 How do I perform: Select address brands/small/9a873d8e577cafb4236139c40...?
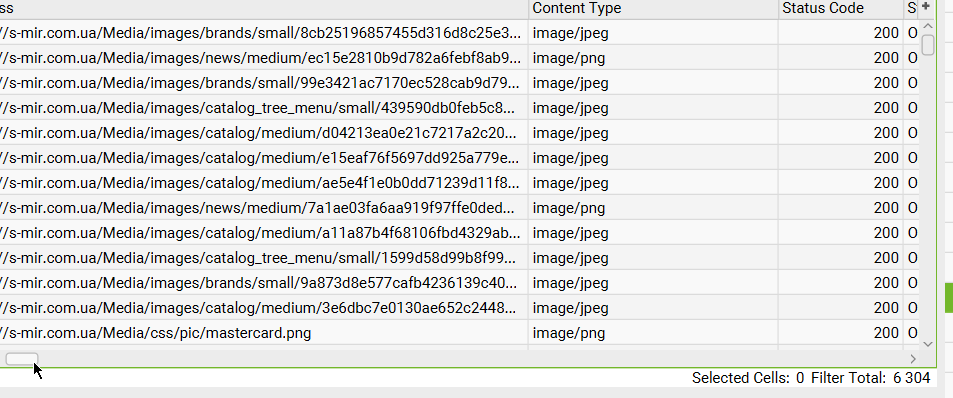point(264,283)
